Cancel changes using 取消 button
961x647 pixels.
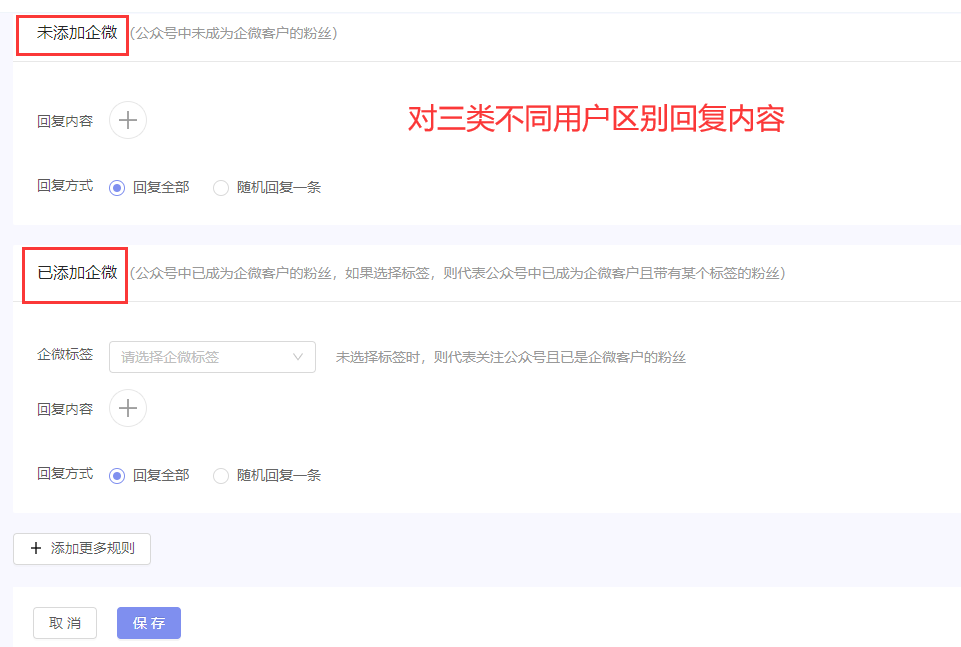click(x=64, y=622)
